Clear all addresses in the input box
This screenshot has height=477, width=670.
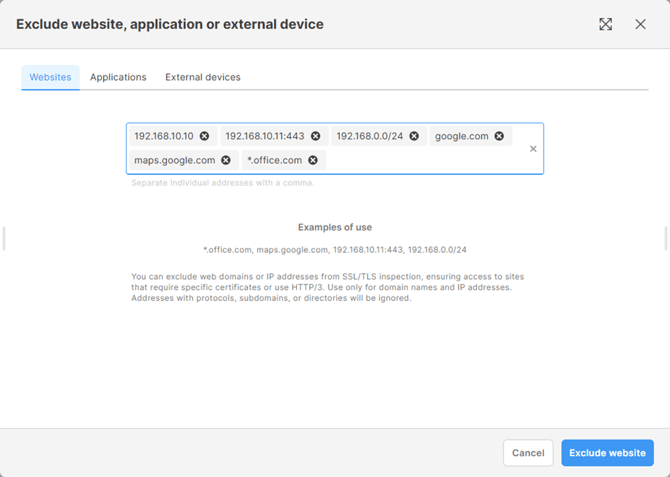pos(533,149)
